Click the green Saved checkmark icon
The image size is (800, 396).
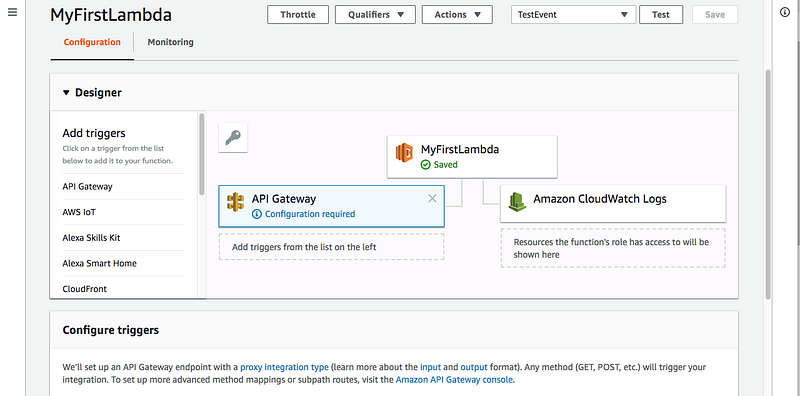(x=426, y=165)
